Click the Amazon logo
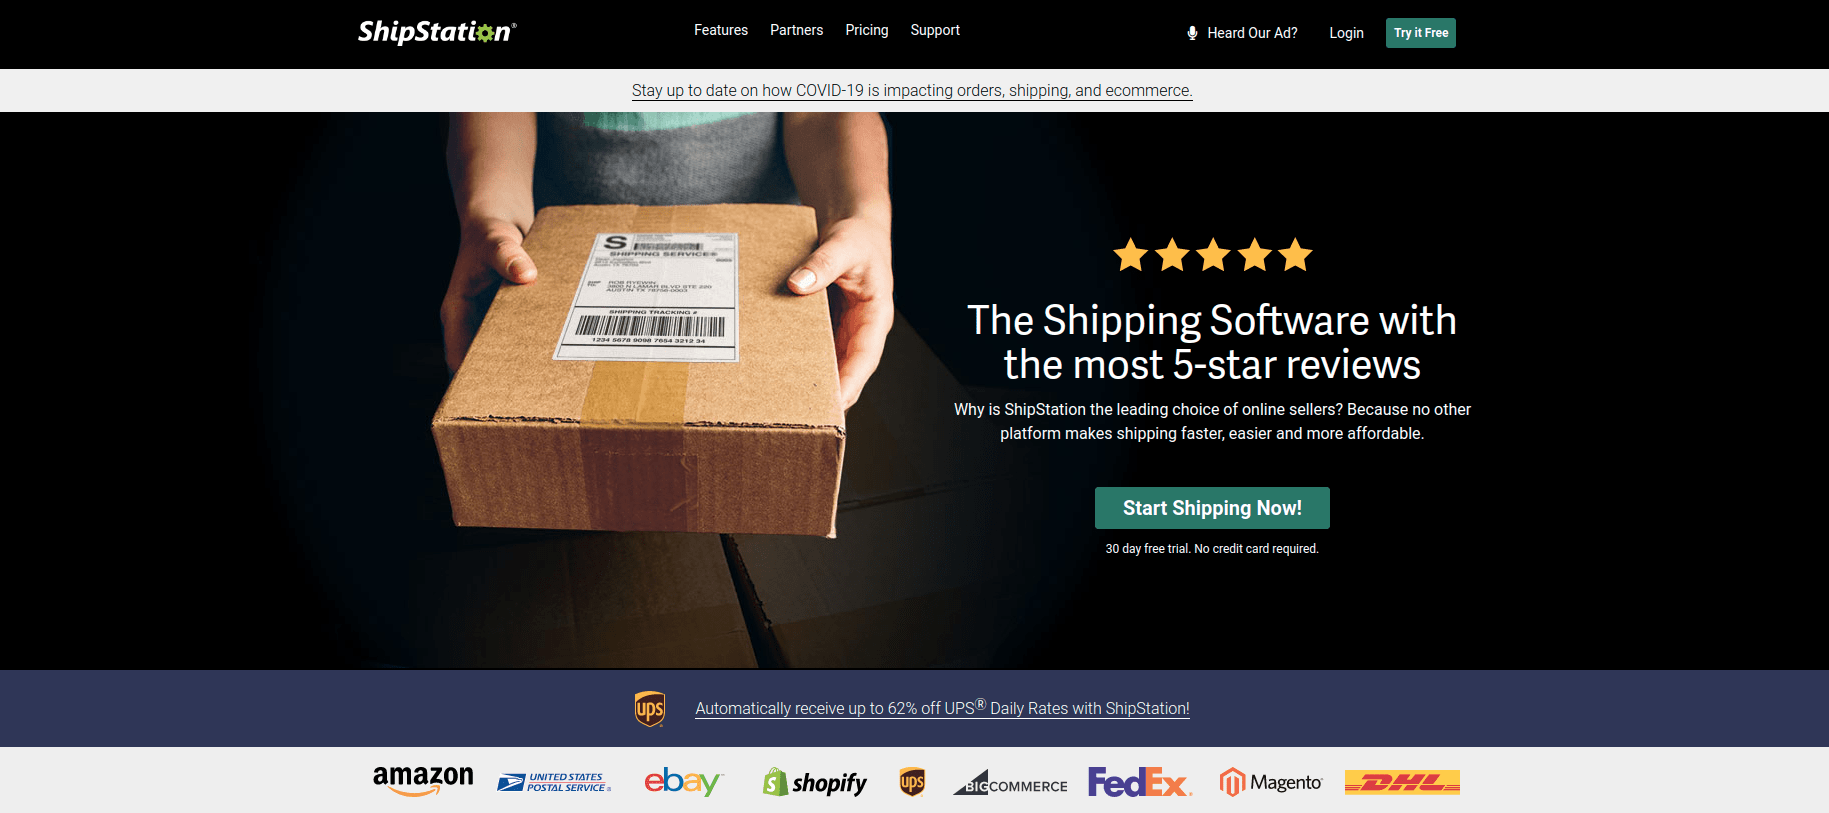1829x813 pixels. (x=423, y=781)
